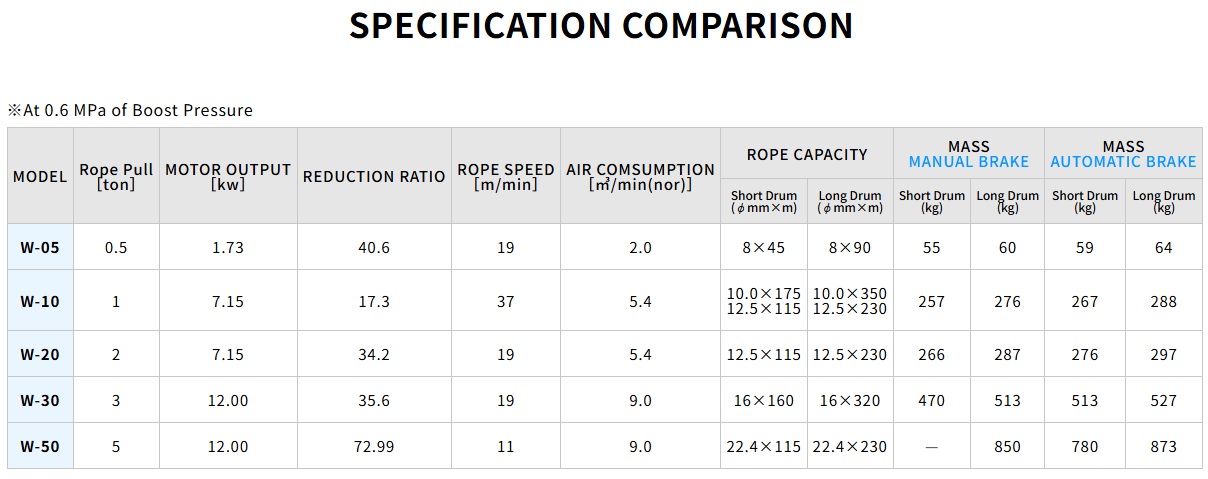
Task: Click the 72.99 reduction ratio value
Action: (374, 446)
